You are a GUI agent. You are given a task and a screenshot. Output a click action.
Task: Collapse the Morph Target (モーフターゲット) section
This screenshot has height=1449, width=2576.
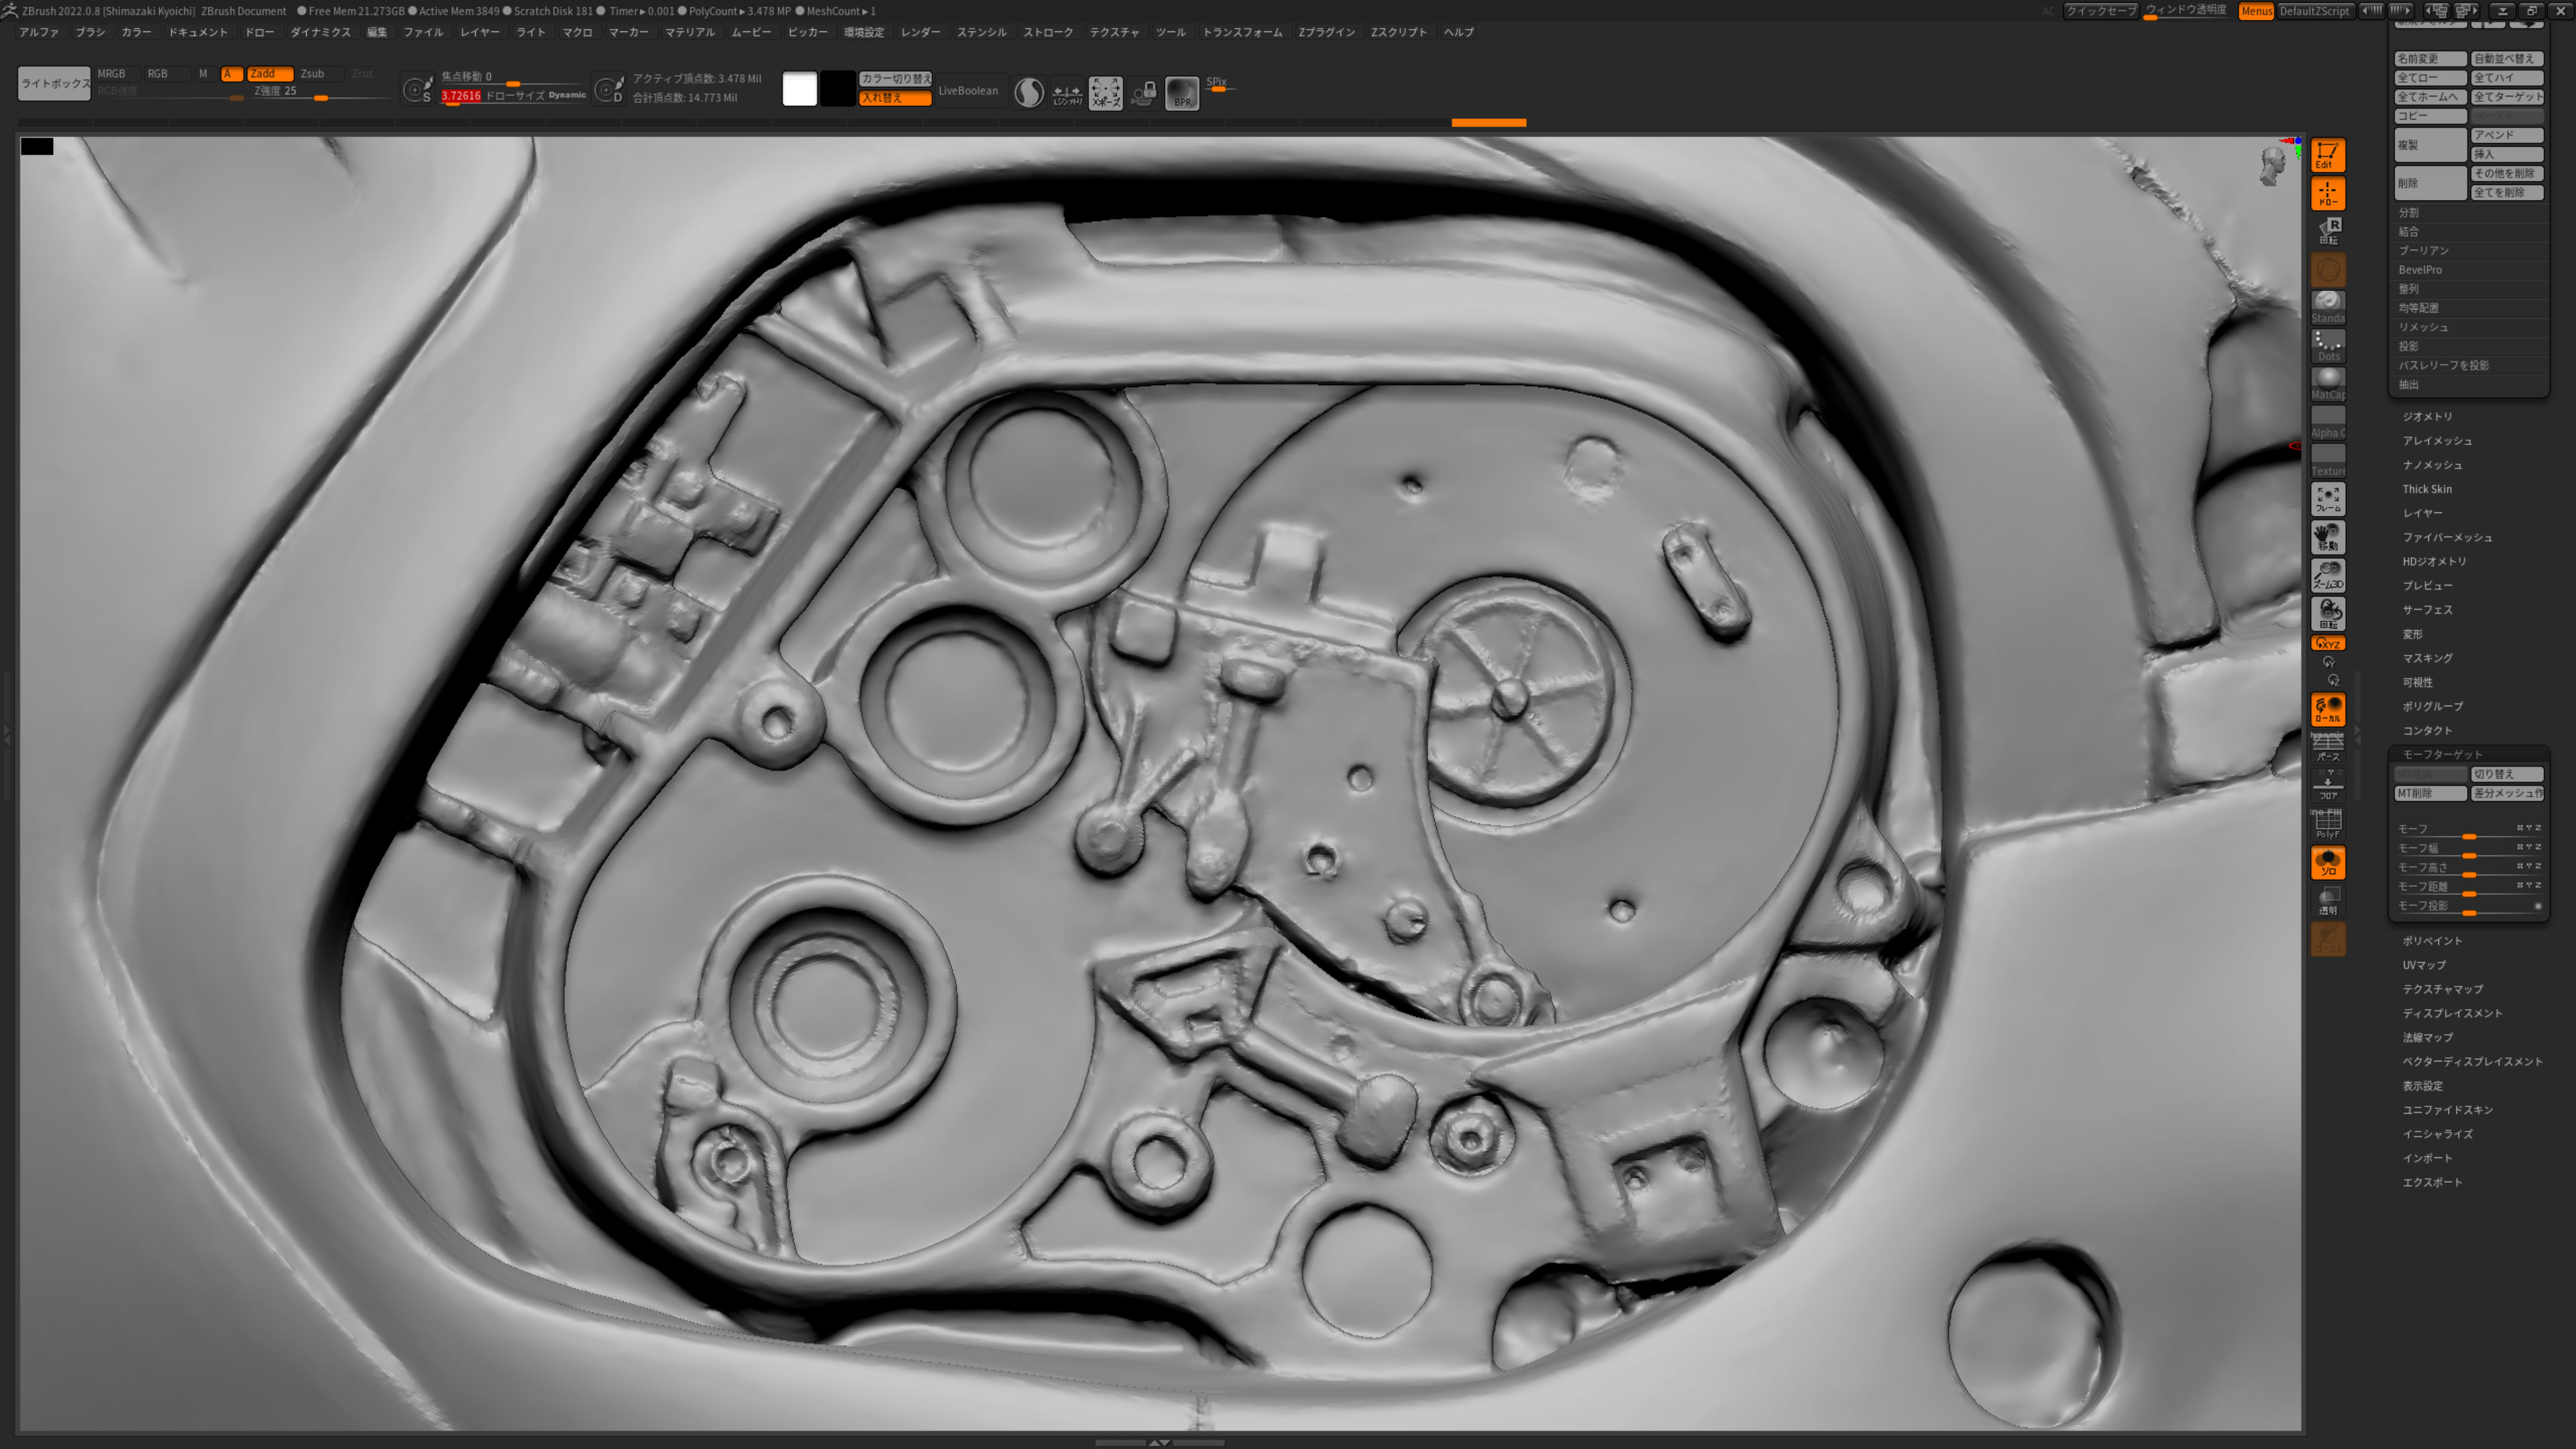[x=2442, y=755]
